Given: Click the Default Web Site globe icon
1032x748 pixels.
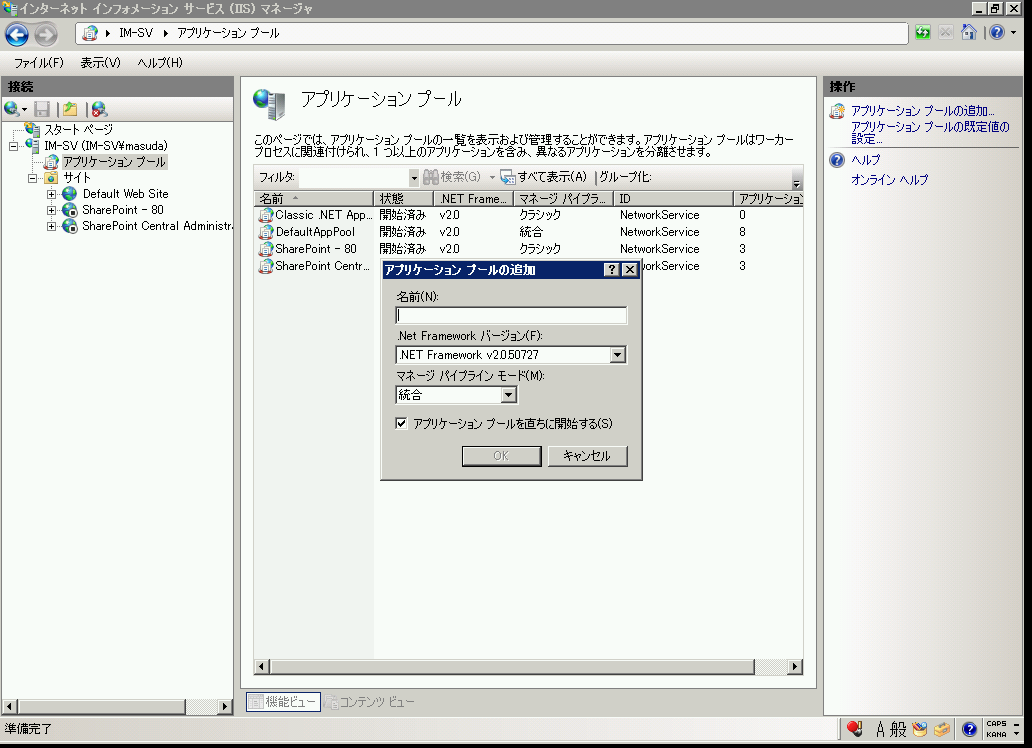Looking at the screenshot, I should (70, 194).
